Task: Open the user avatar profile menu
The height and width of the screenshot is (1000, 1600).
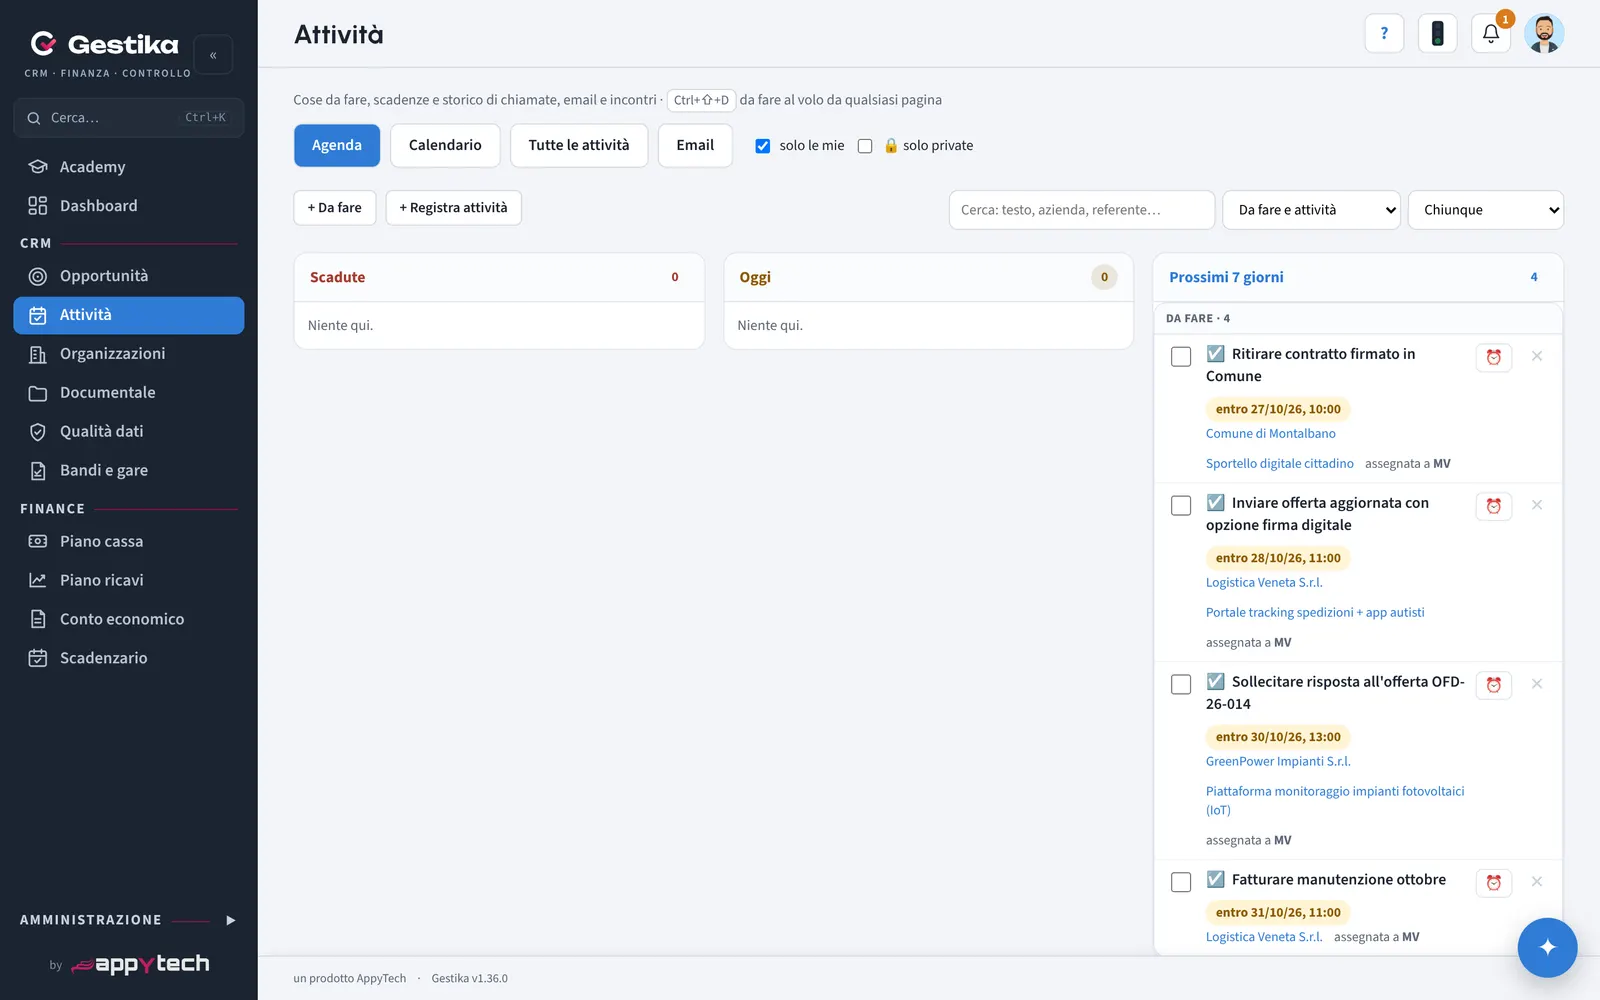Action: point(1544,33)
